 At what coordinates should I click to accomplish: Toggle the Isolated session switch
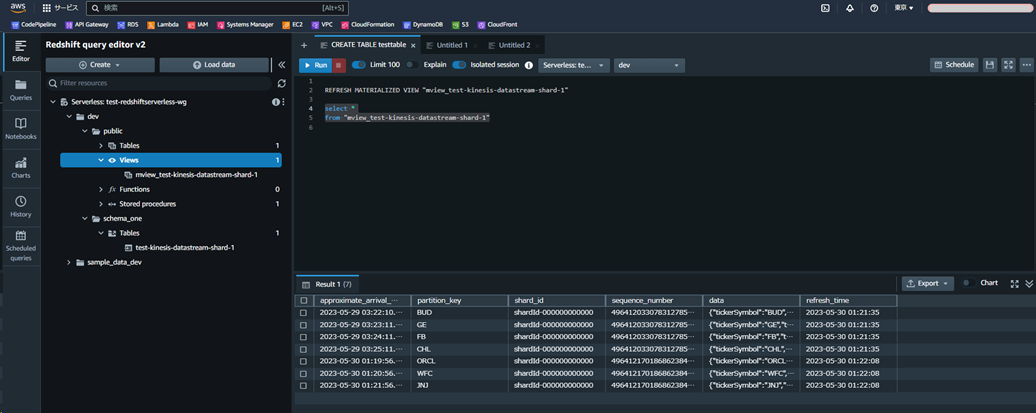point(459,65)
